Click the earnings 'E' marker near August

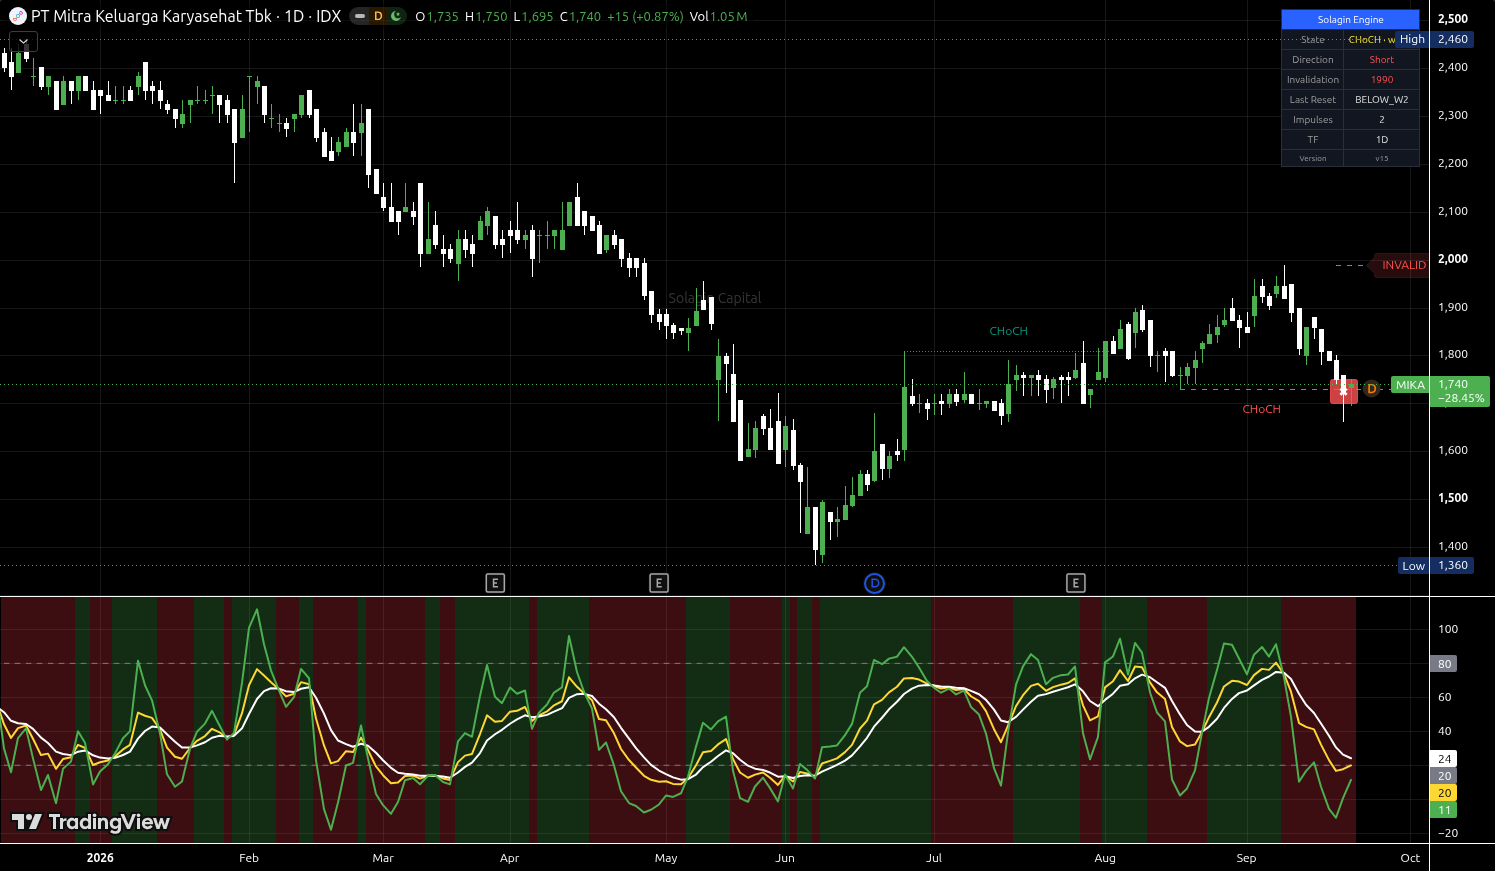pos(1076,583)
